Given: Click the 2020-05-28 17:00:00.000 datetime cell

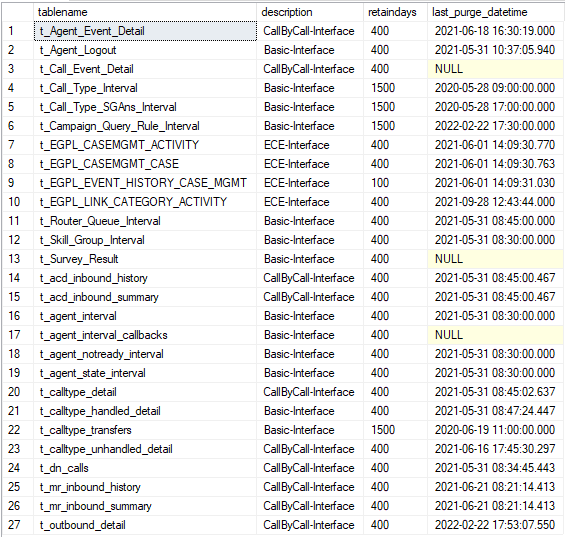Looking at the screenshot, I should click(x=495, y=107).
